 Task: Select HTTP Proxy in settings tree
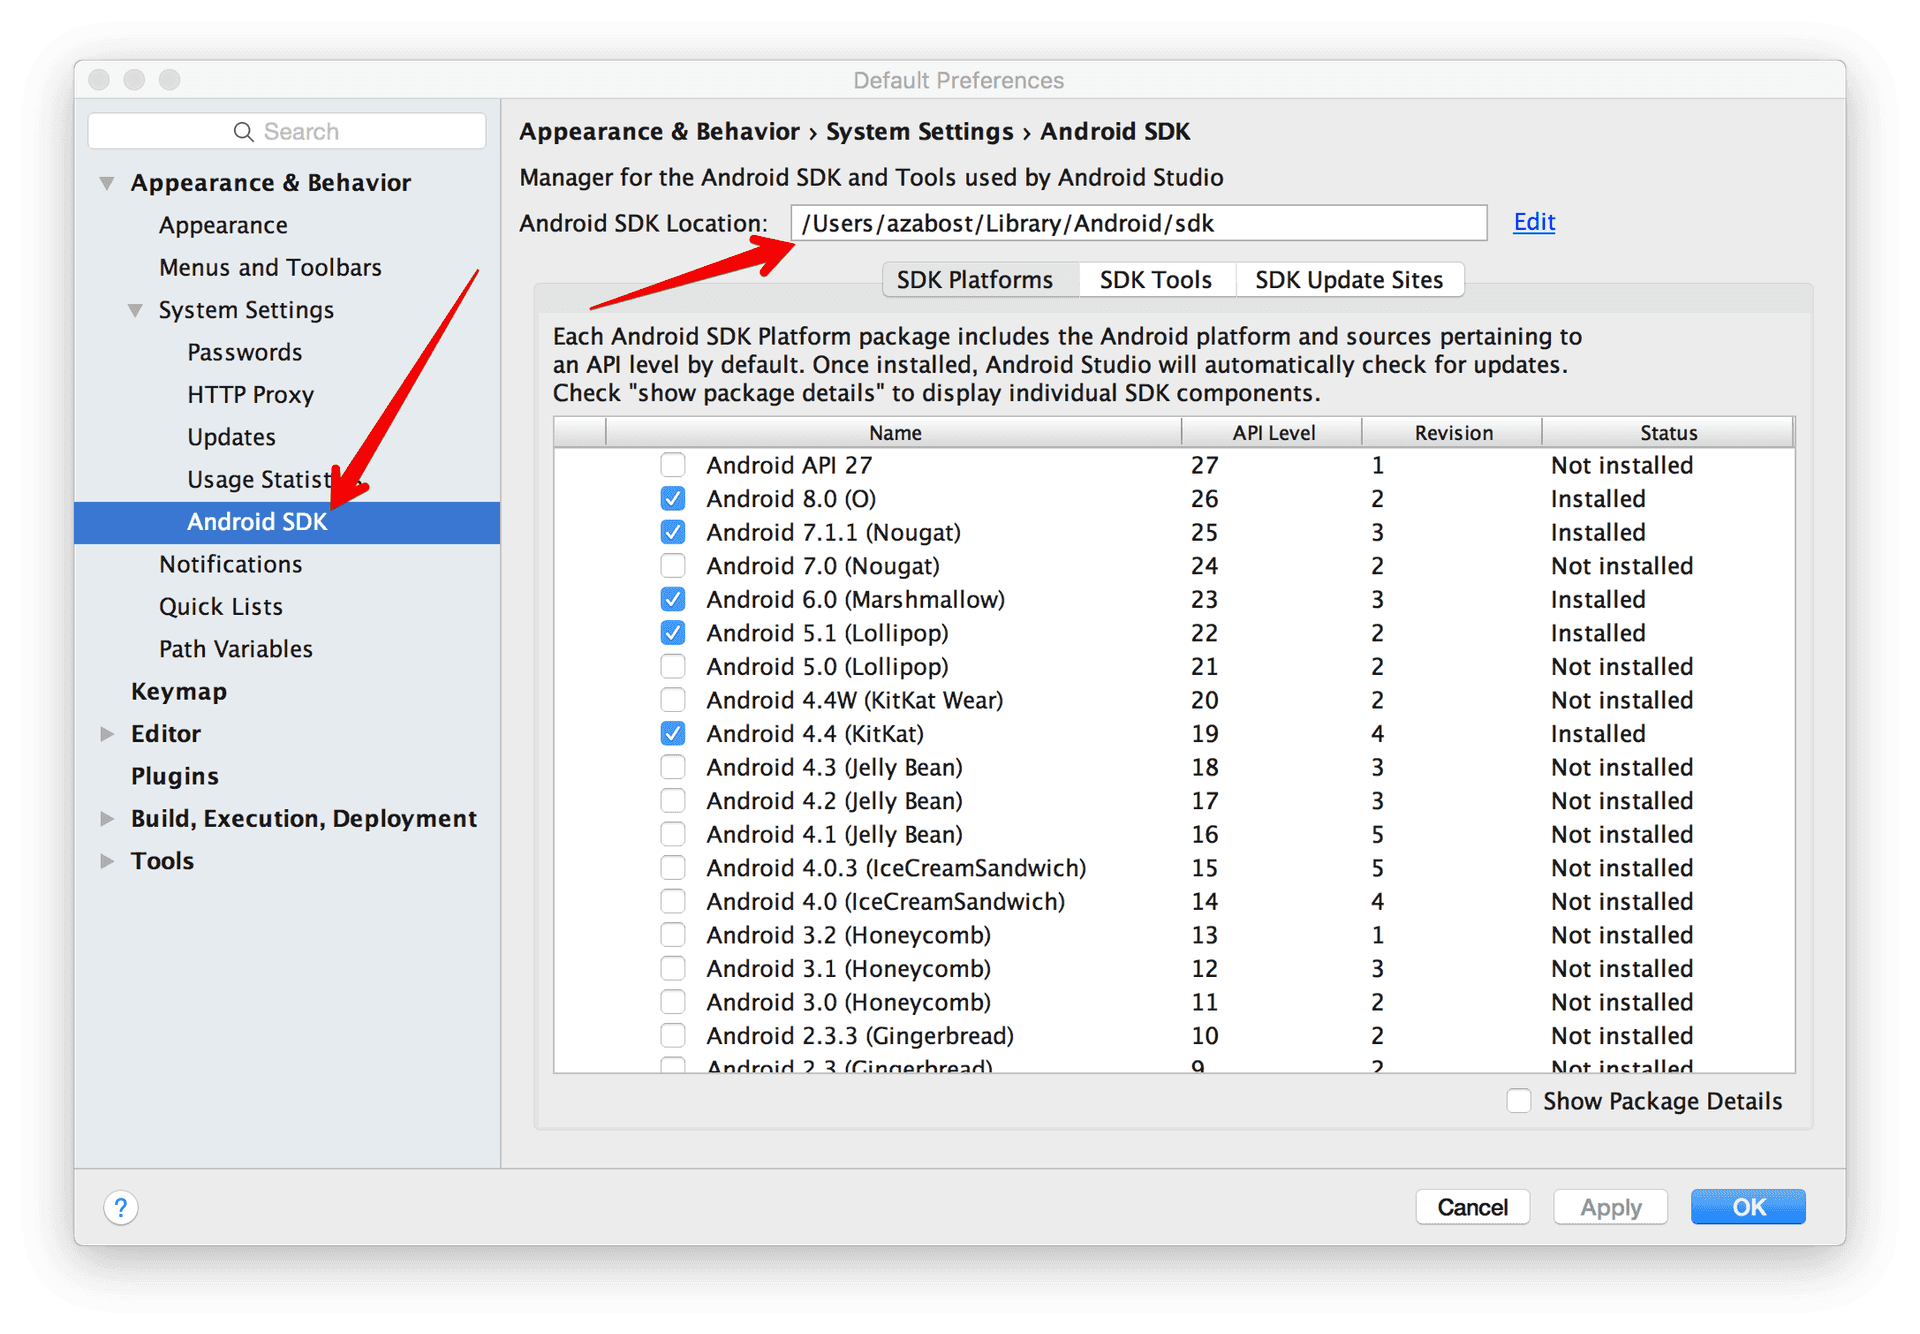coord(250,395)
